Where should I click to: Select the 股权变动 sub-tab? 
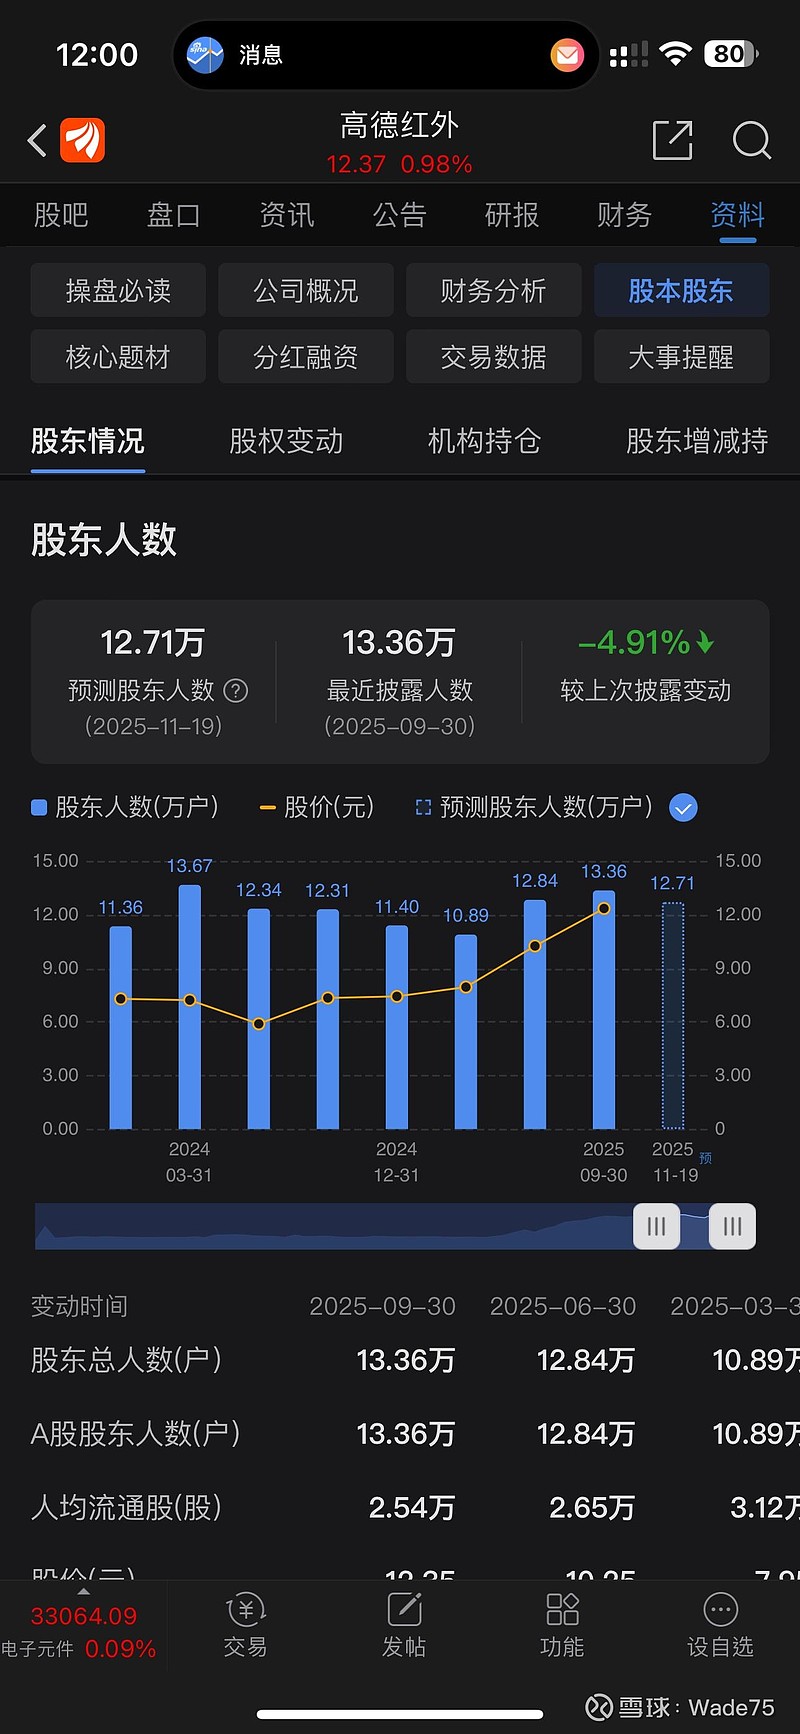coord(286,441)
